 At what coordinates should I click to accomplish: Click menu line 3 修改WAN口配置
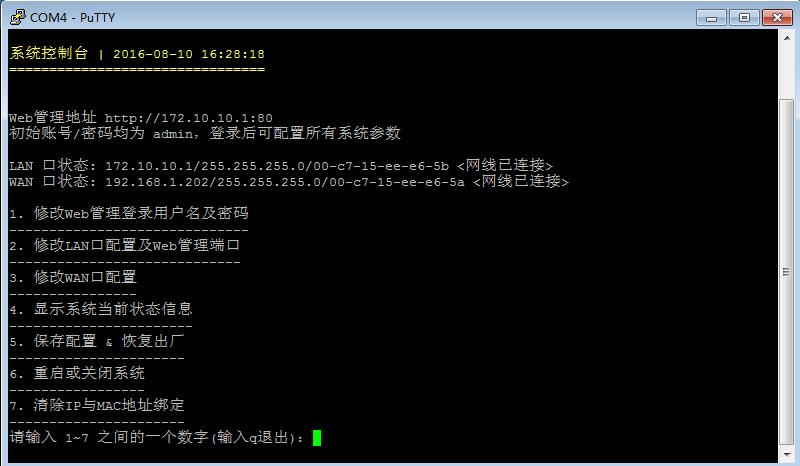click(73, 278)
